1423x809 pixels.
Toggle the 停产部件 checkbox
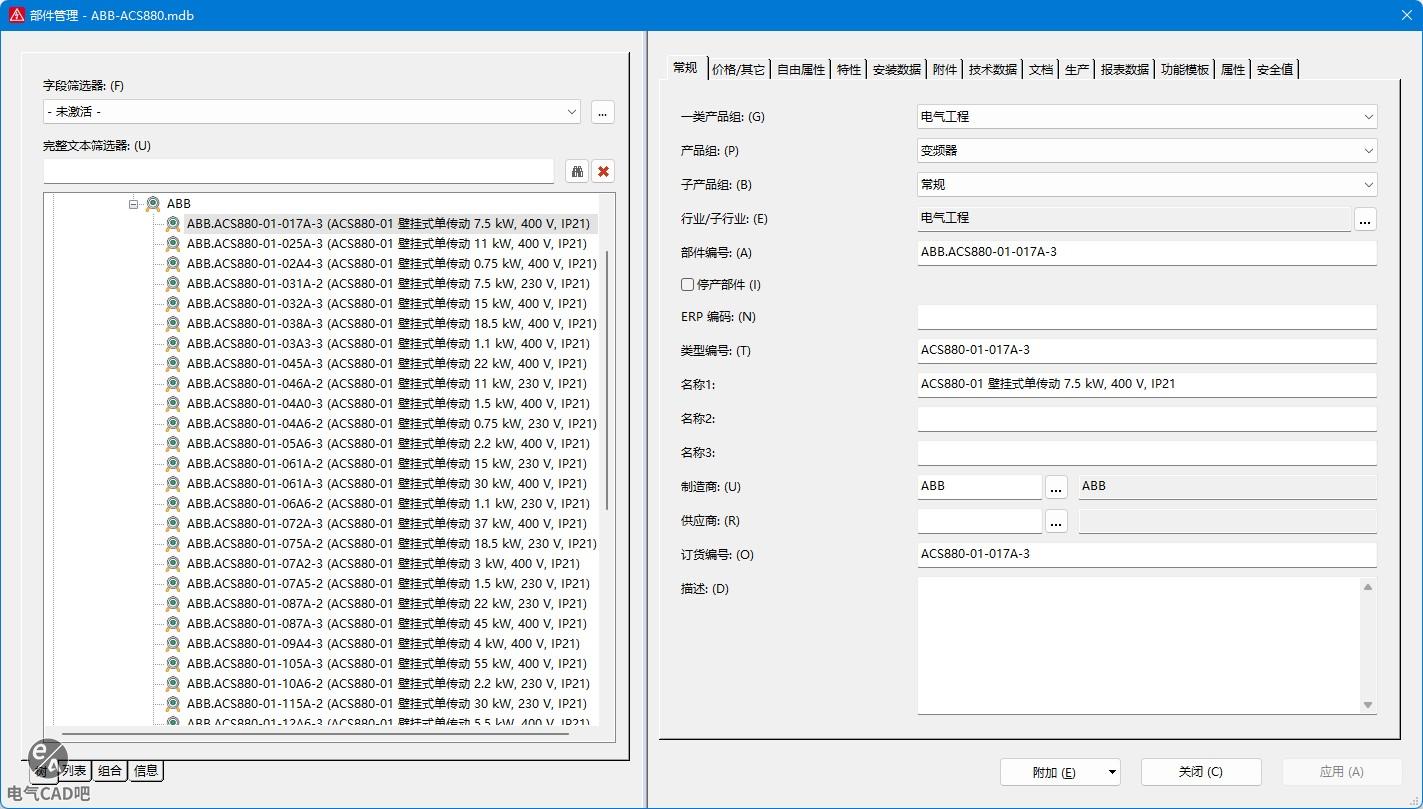click(687, 285)
